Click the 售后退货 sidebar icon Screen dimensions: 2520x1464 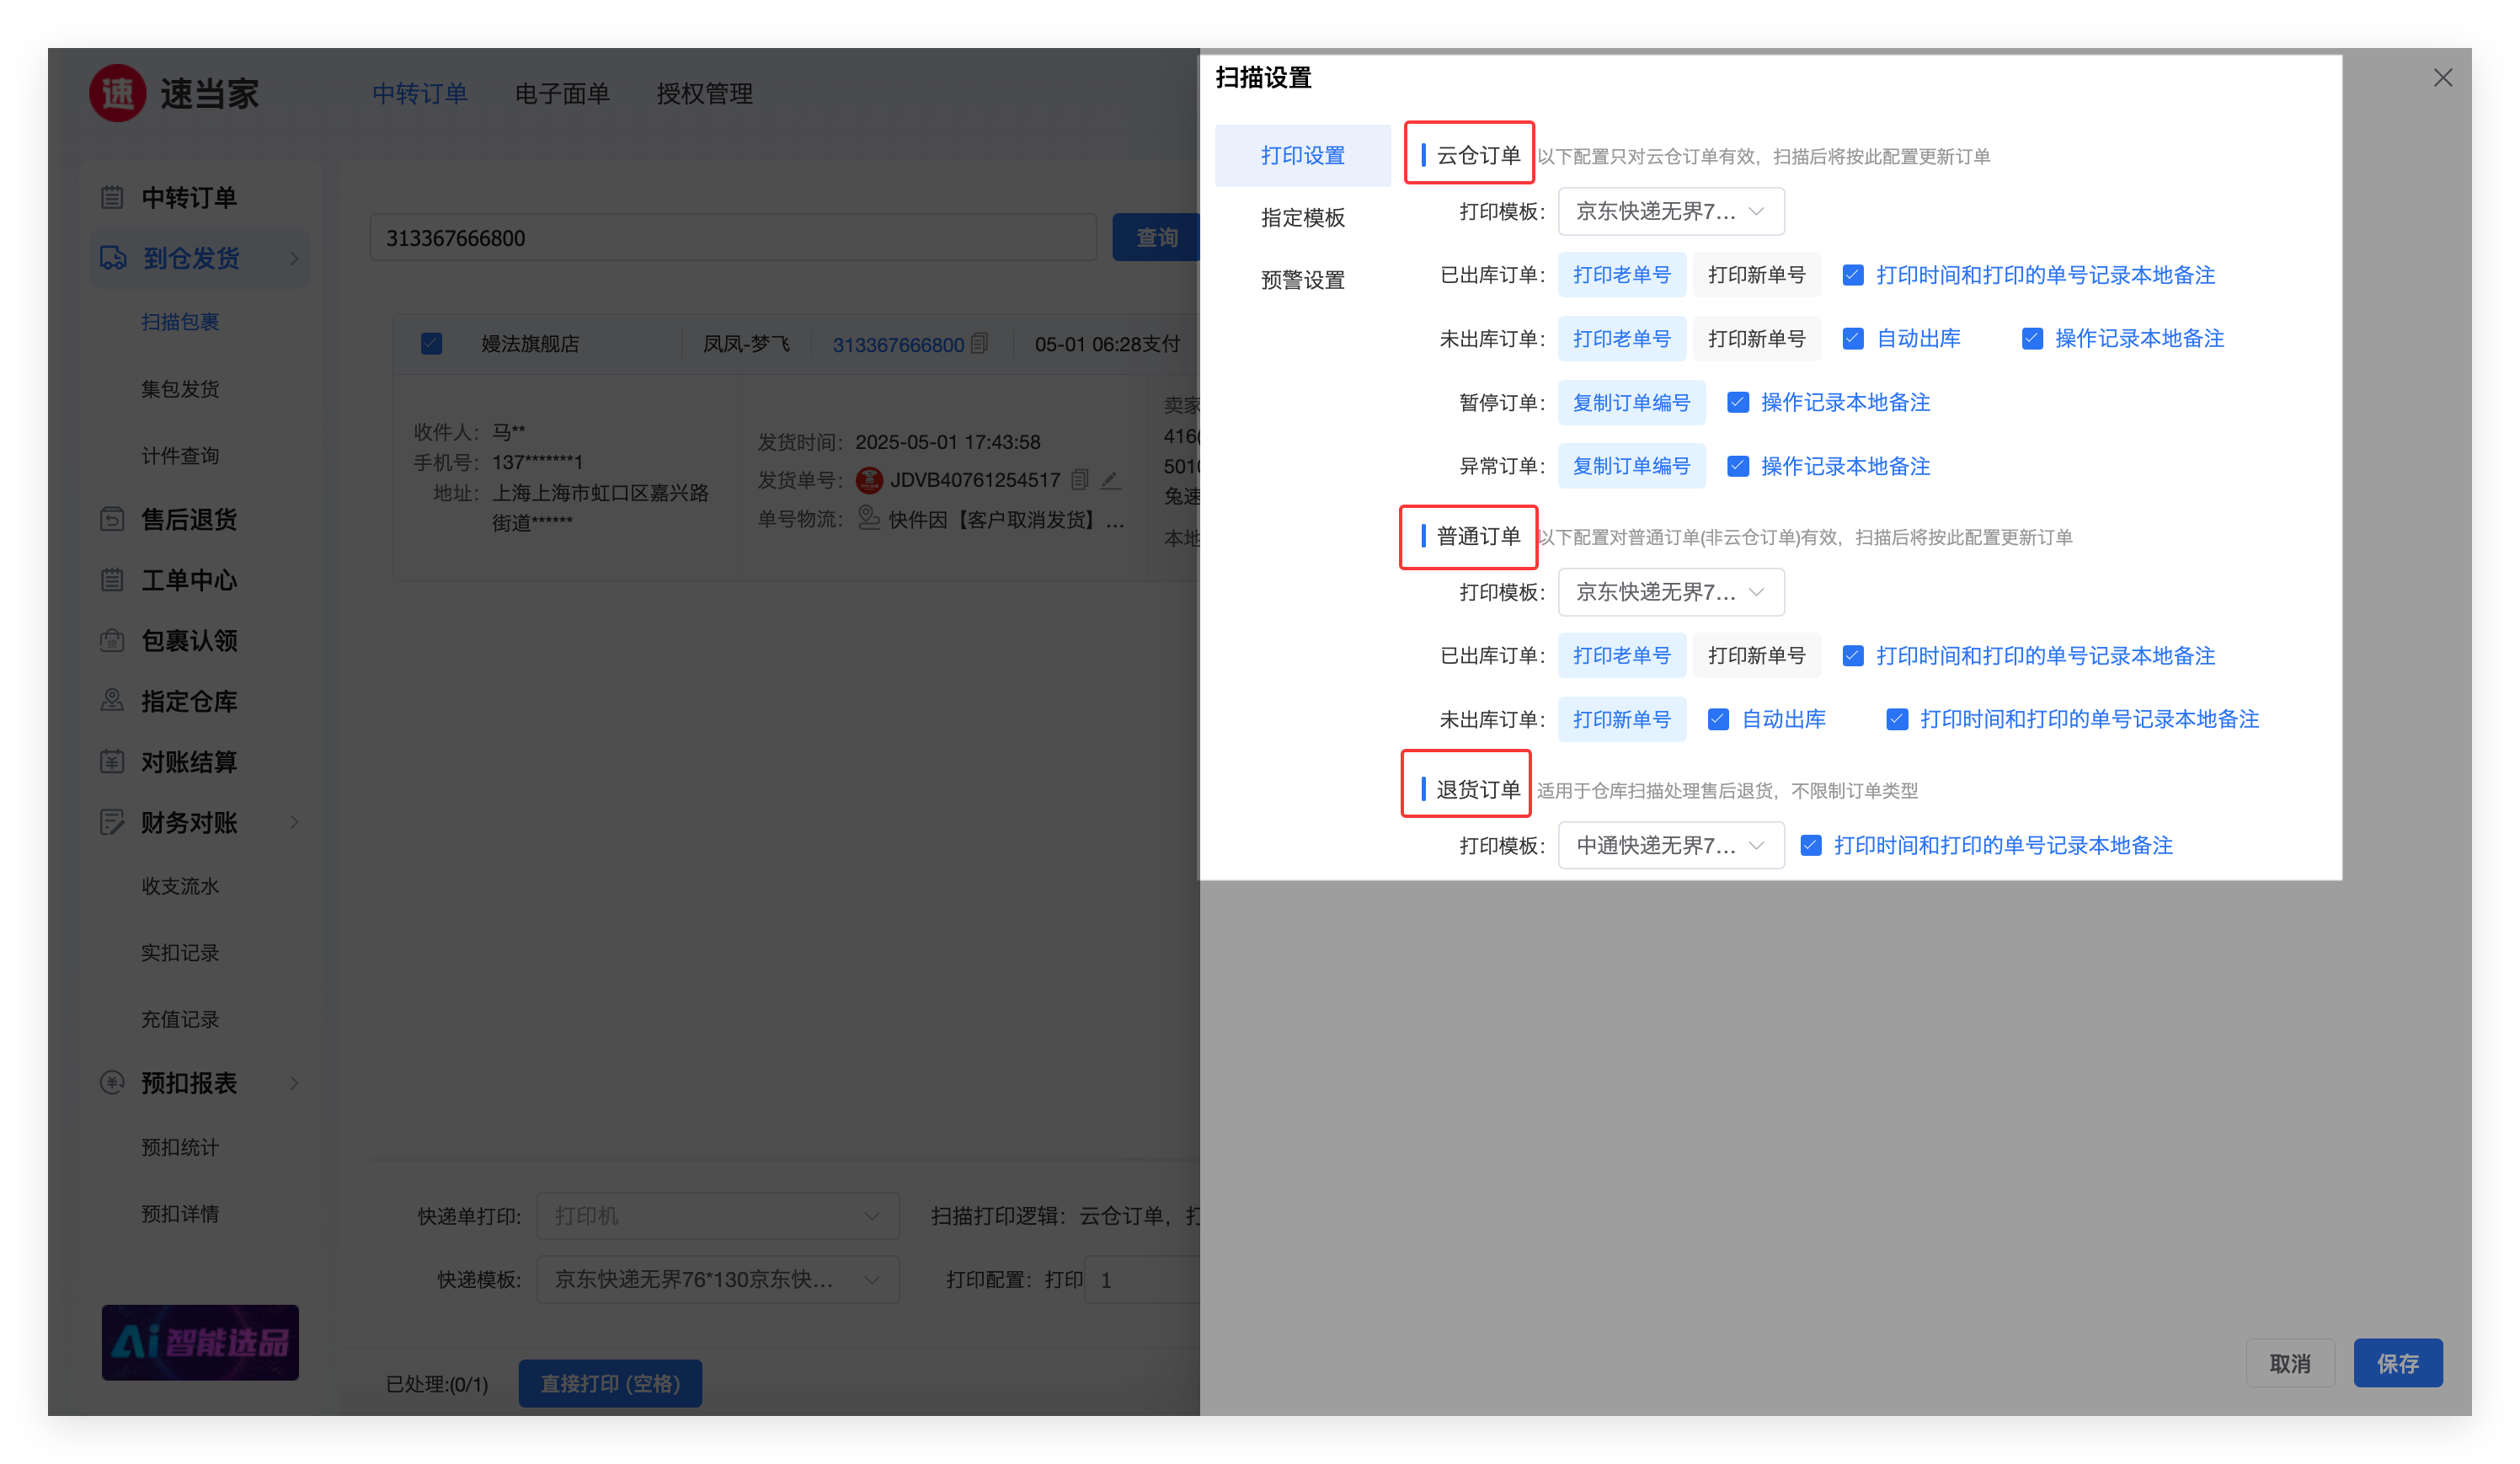tap(112, 519)
